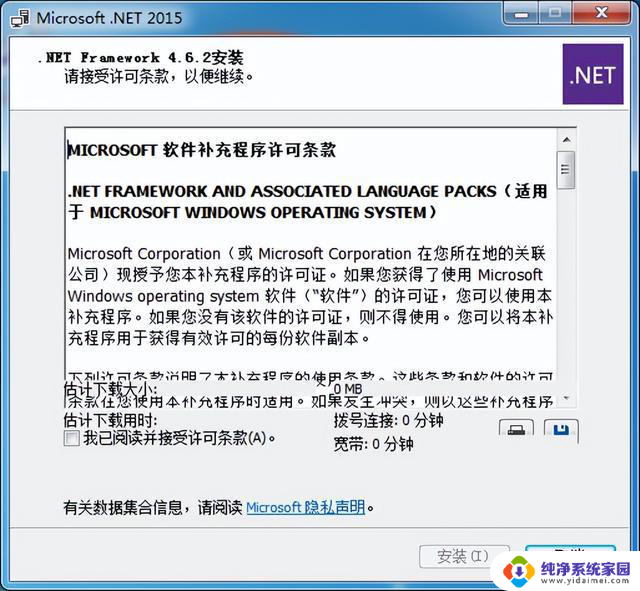Click the .NET purple logo
The image size is (640, 591).
593,74
